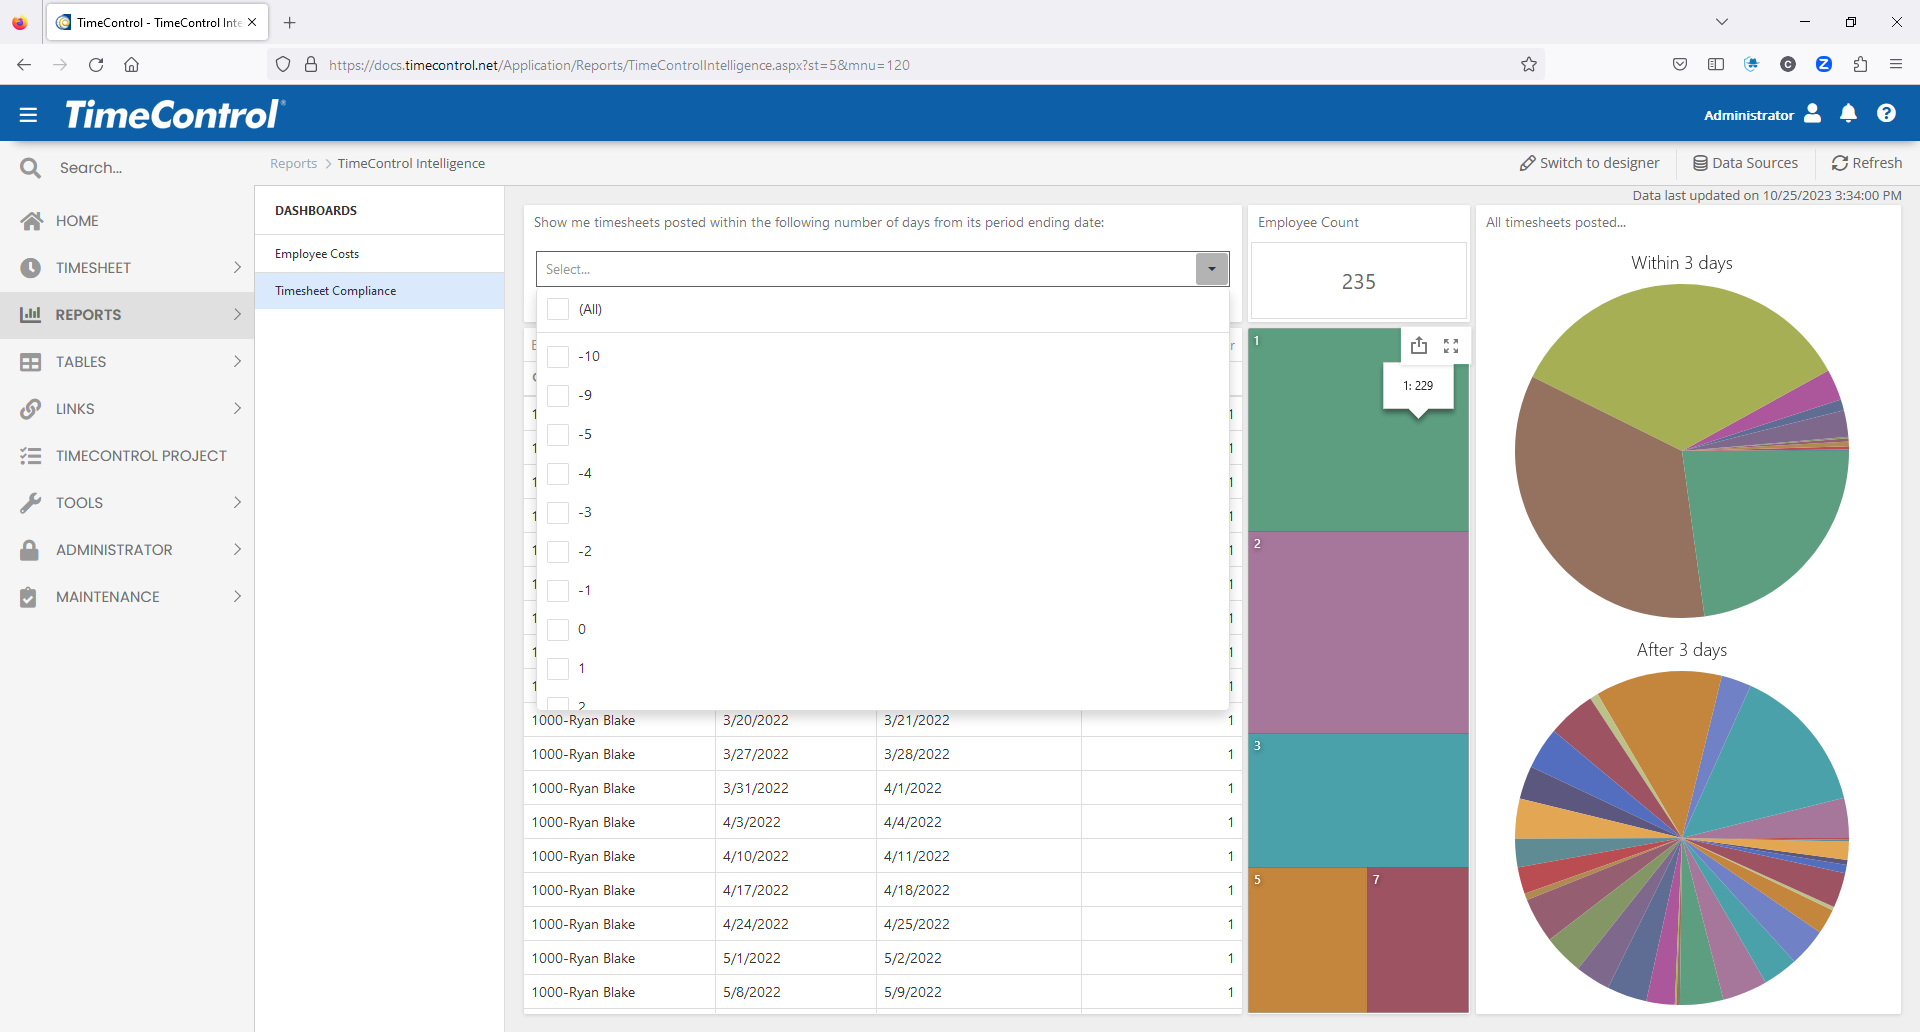The image size is (1920, 1032).
Task: Check the 1 day checkbox
Action: pyautogui.click(x=558, y=668)
